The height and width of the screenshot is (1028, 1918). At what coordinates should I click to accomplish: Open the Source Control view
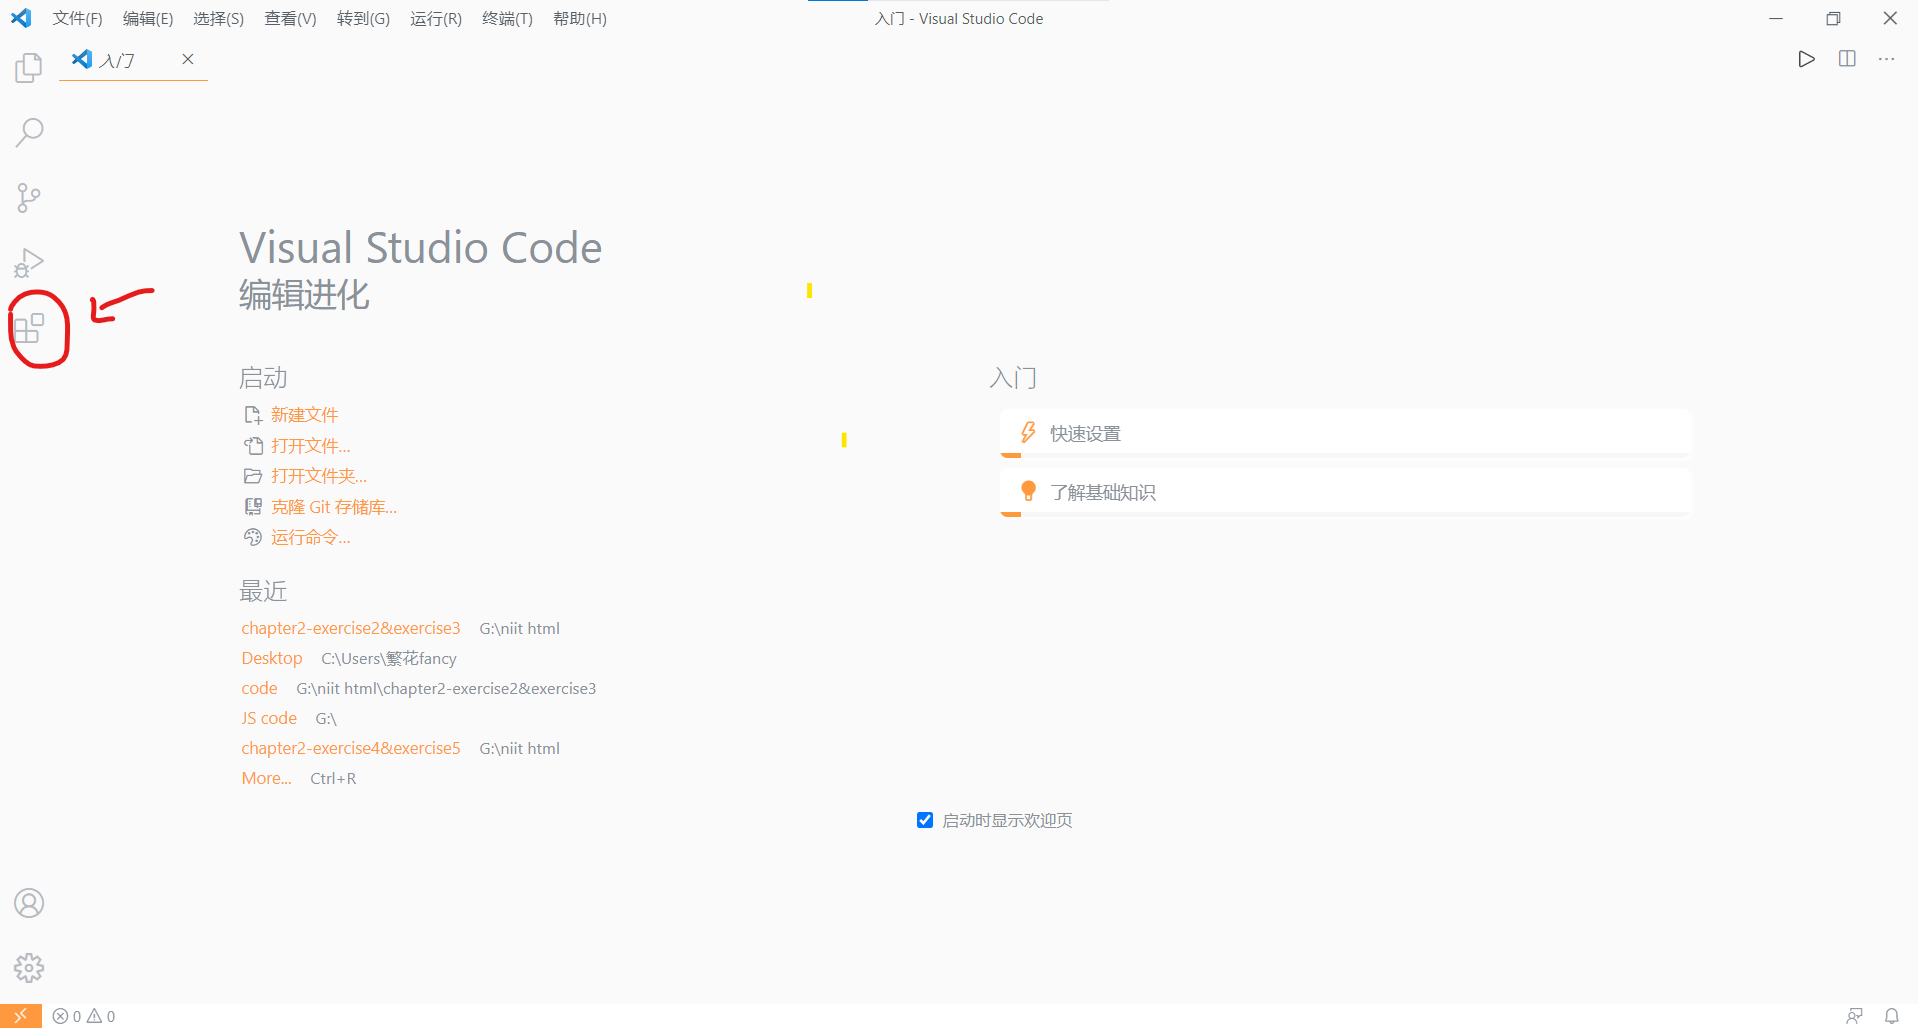[29, 198]
